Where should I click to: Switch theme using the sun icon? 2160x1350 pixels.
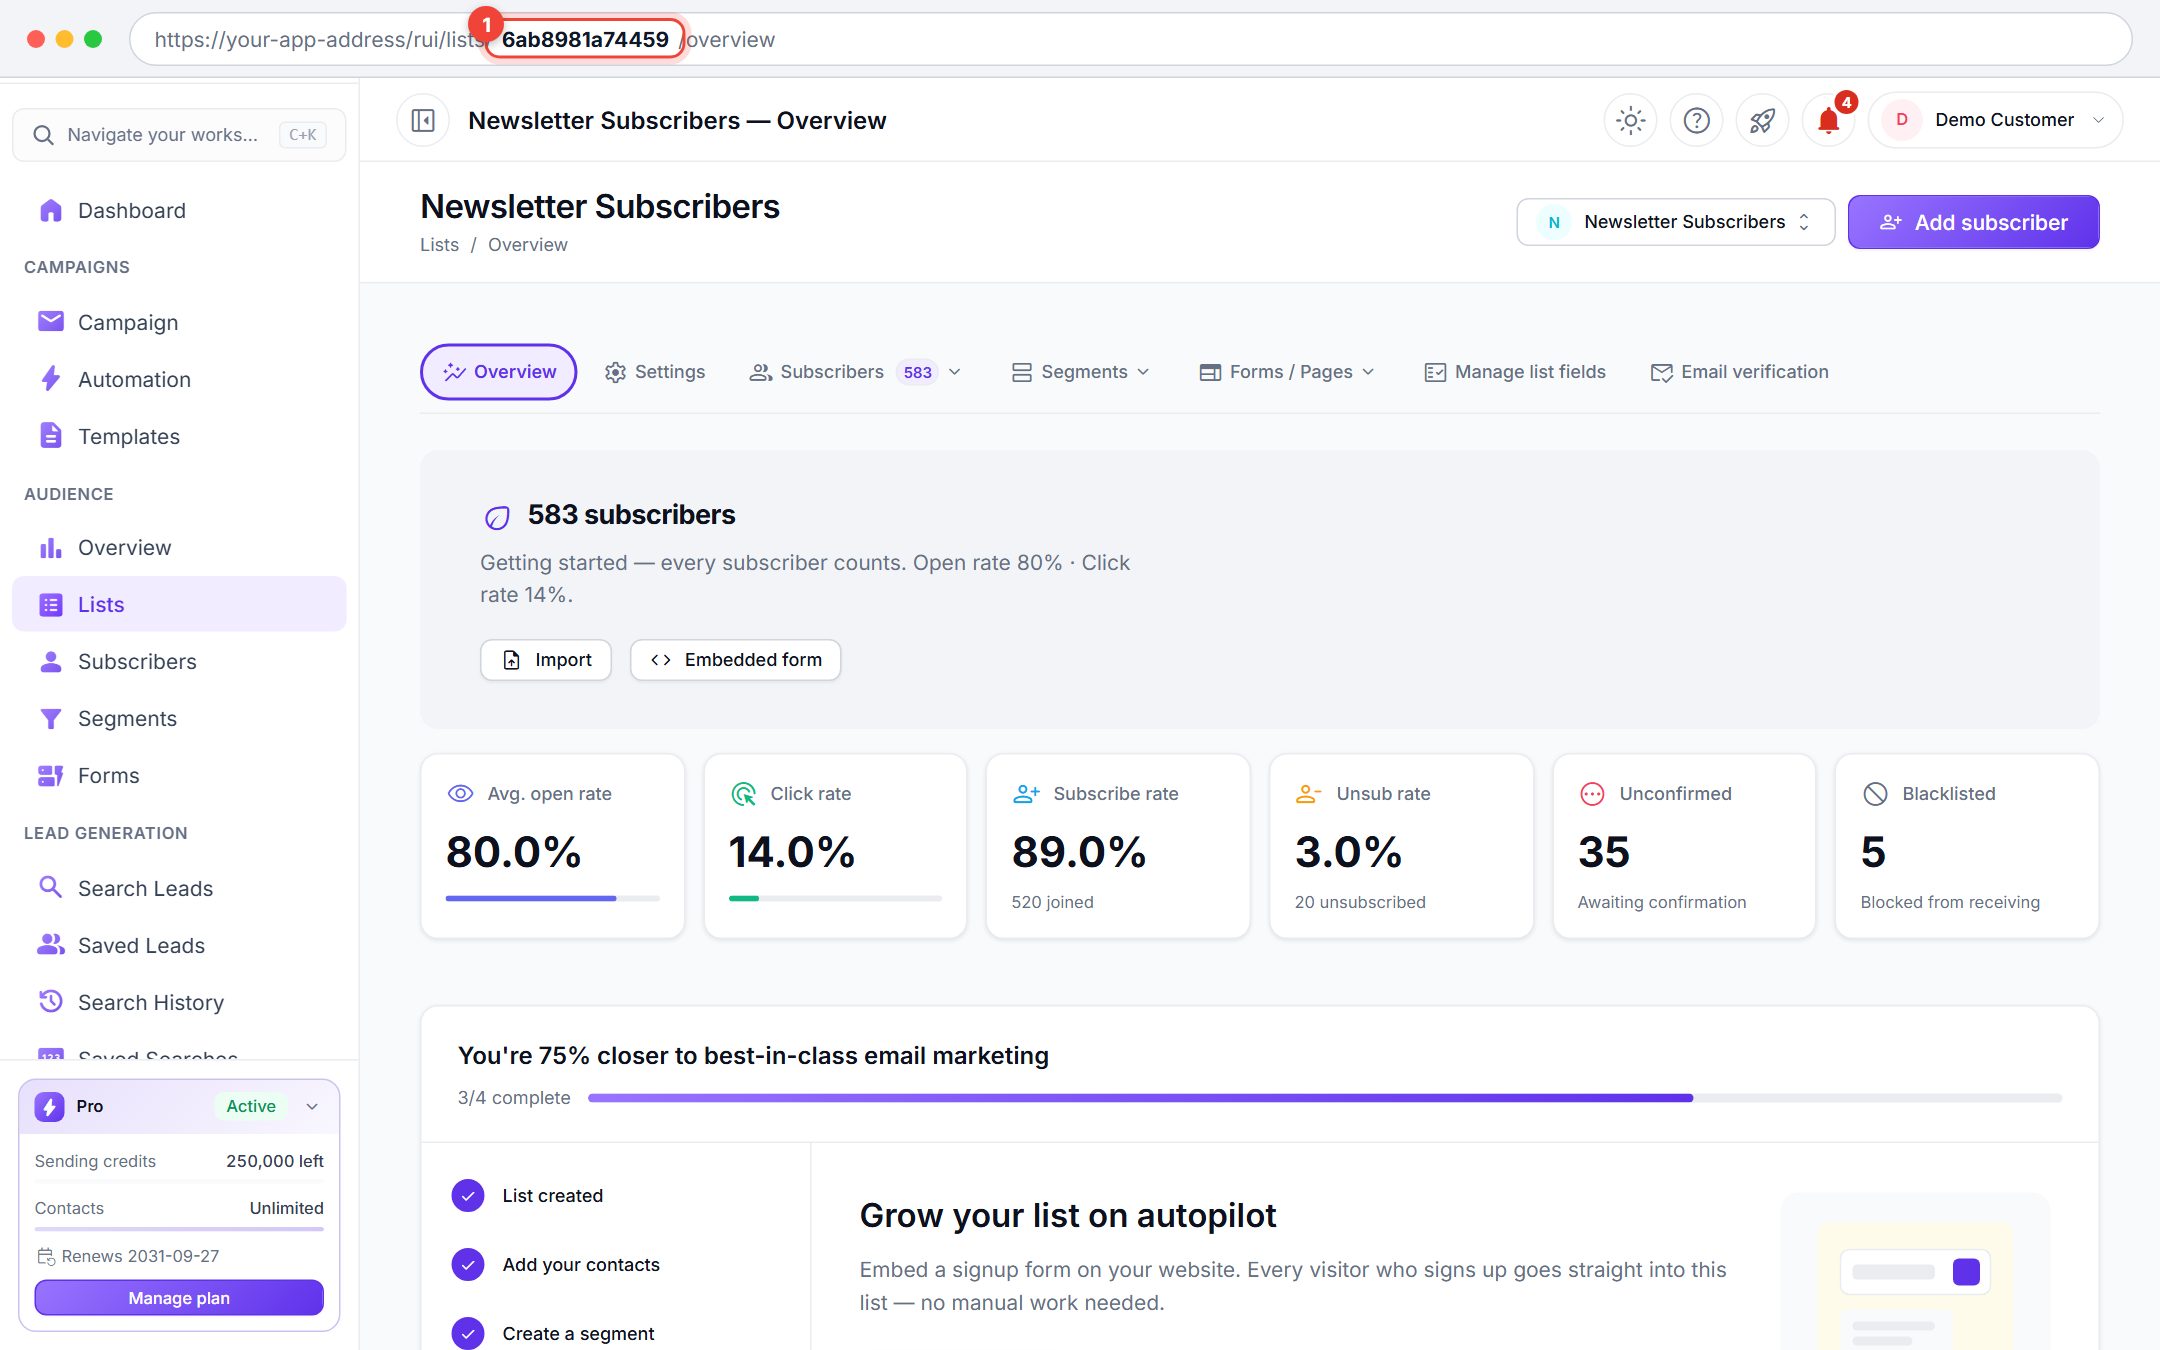coord(1630,121)
